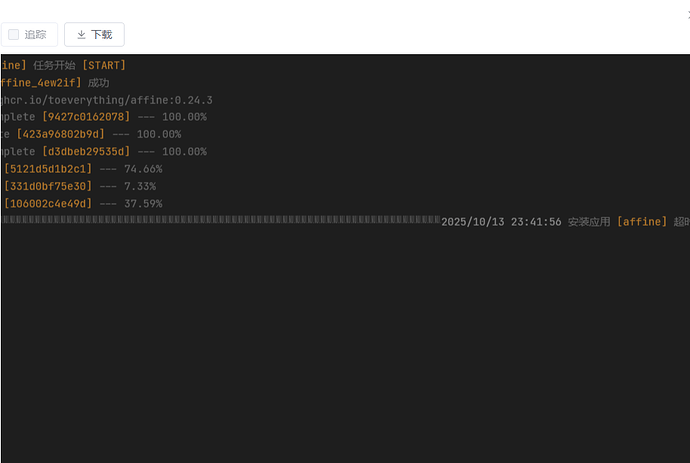This screenshot has height=463, width=690.
Task: Click the [affine] tag after 安装应用
Action: coord(641,222)
